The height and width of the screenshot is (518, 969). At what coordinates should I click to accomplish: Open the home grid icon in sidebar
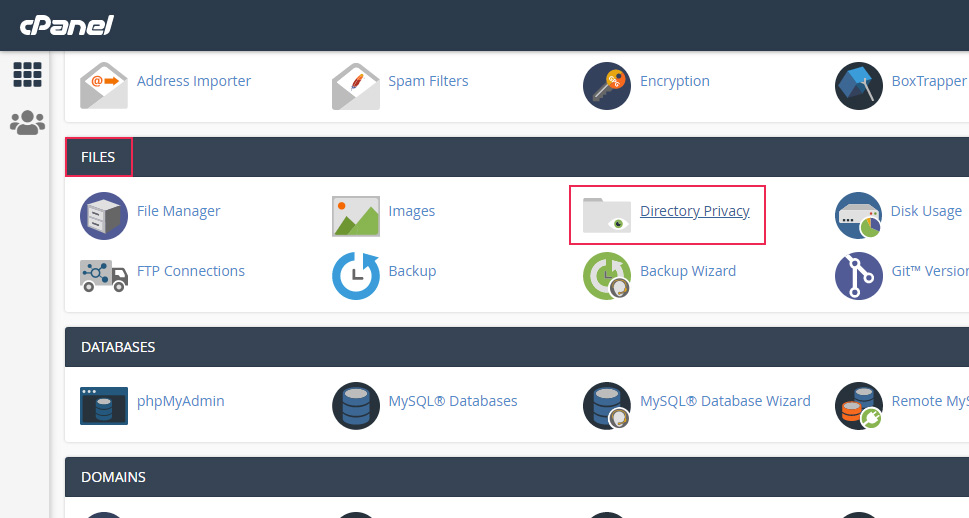(x=27, y=75)
